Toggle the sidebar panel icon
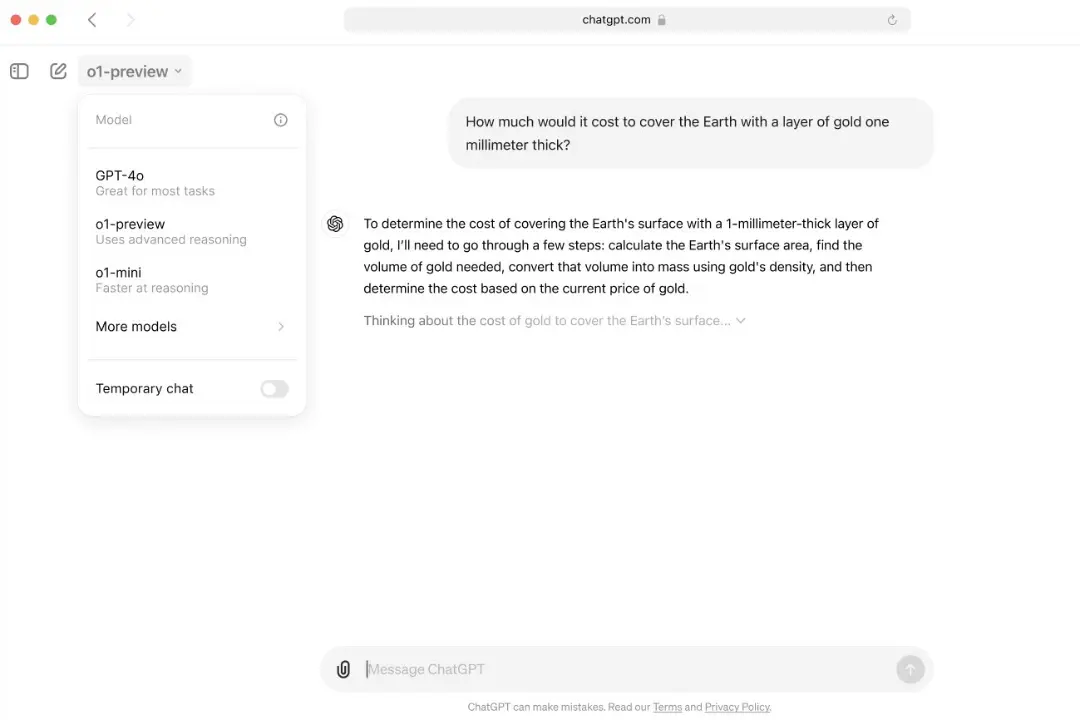 [x=19, y=71]
